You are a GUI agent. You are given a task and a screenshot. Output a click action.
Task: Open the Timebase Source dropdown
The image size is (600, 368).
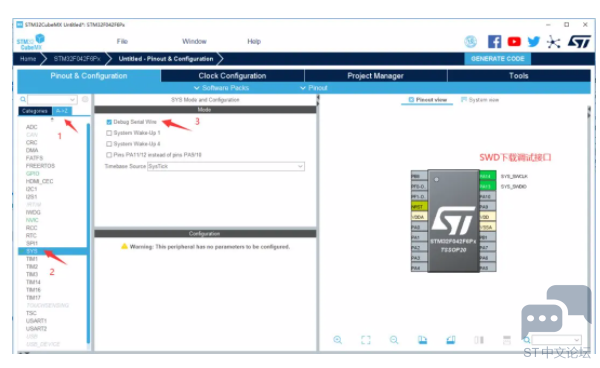coord(226,166)
